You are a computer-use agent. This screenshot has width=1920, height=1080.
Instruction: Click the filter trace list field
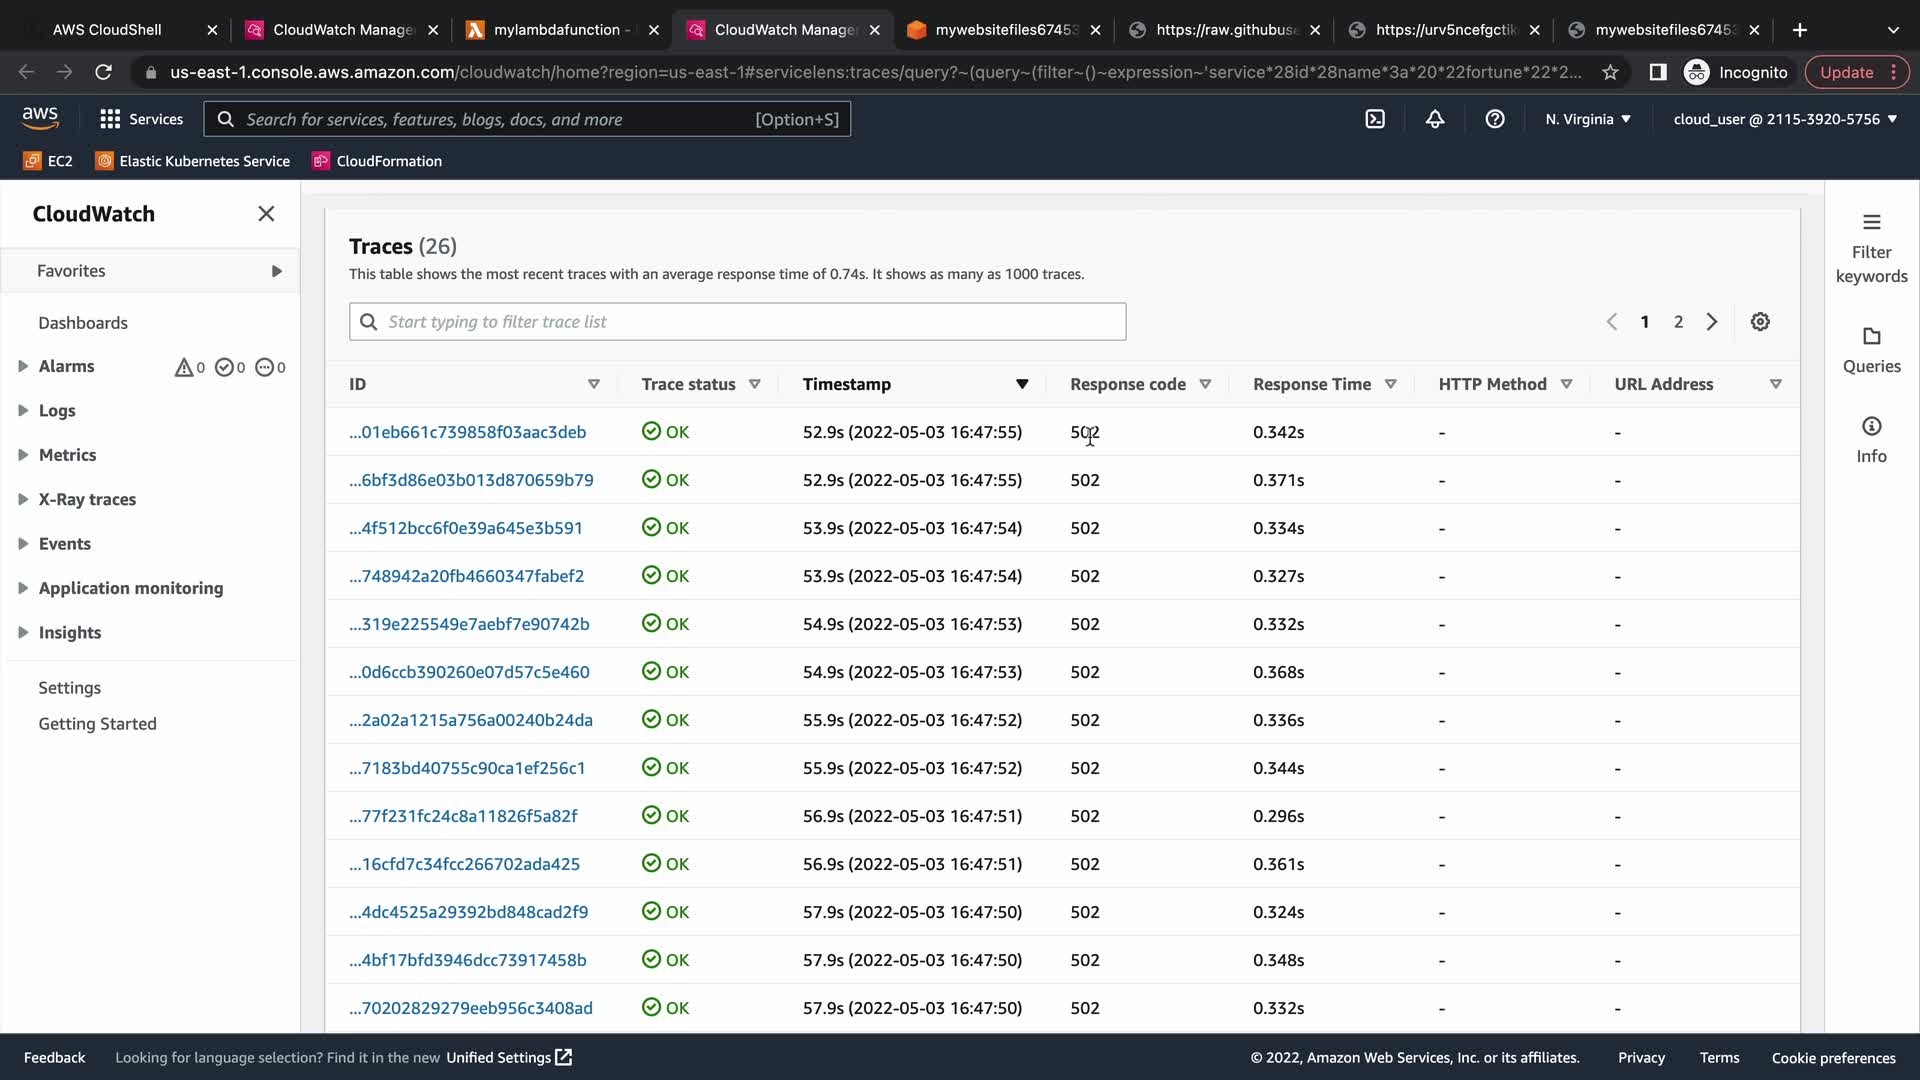tap(737, 322)
